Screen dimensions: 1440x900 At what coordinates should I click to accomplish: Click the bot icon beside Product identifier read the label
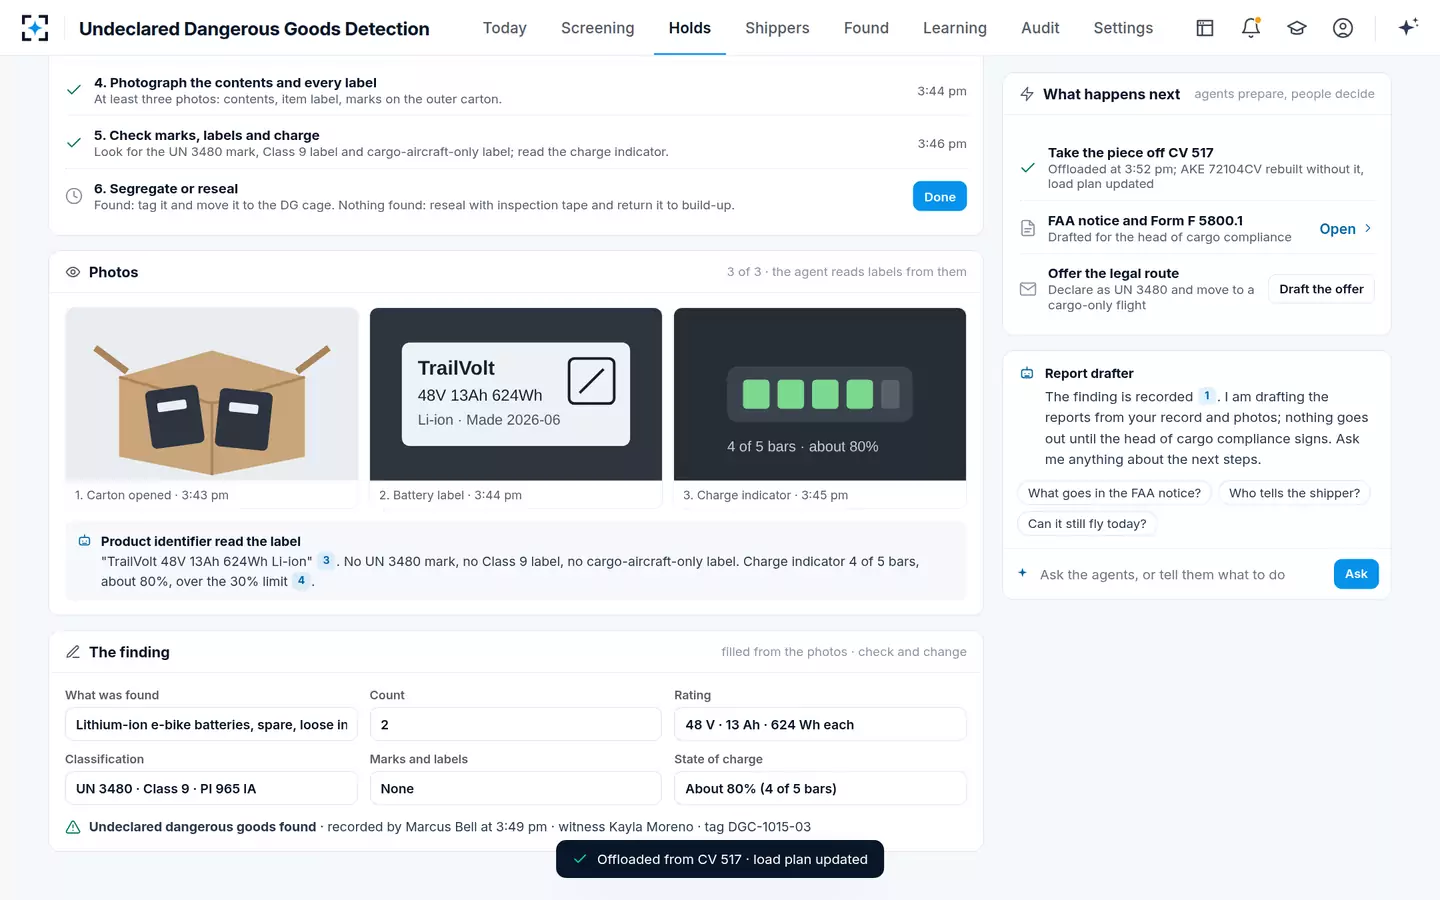pyautogui.click(x=85, y=541)
